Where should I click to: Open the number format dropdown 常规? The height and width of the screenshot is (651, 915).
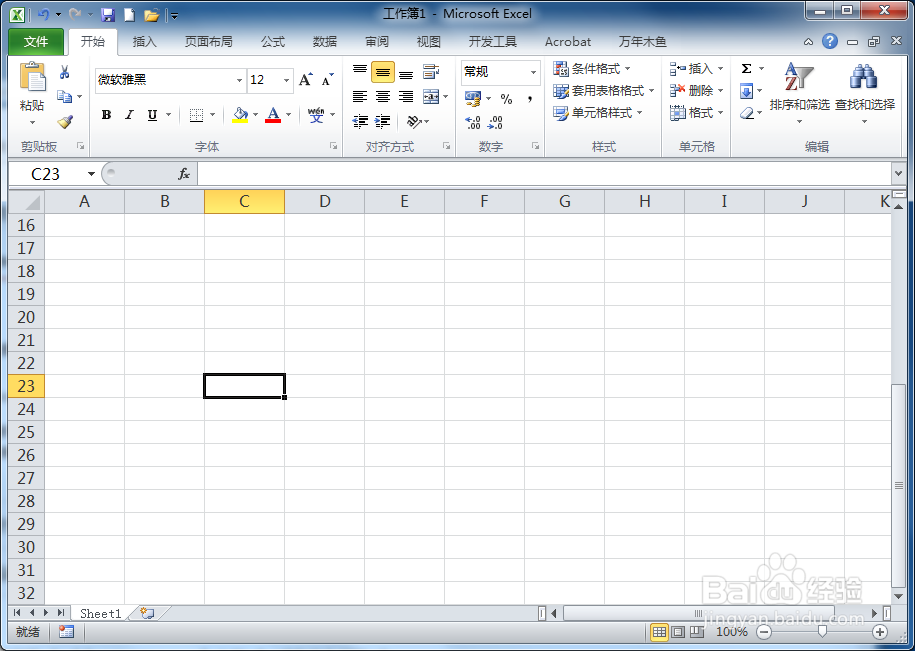coord(533,72)
